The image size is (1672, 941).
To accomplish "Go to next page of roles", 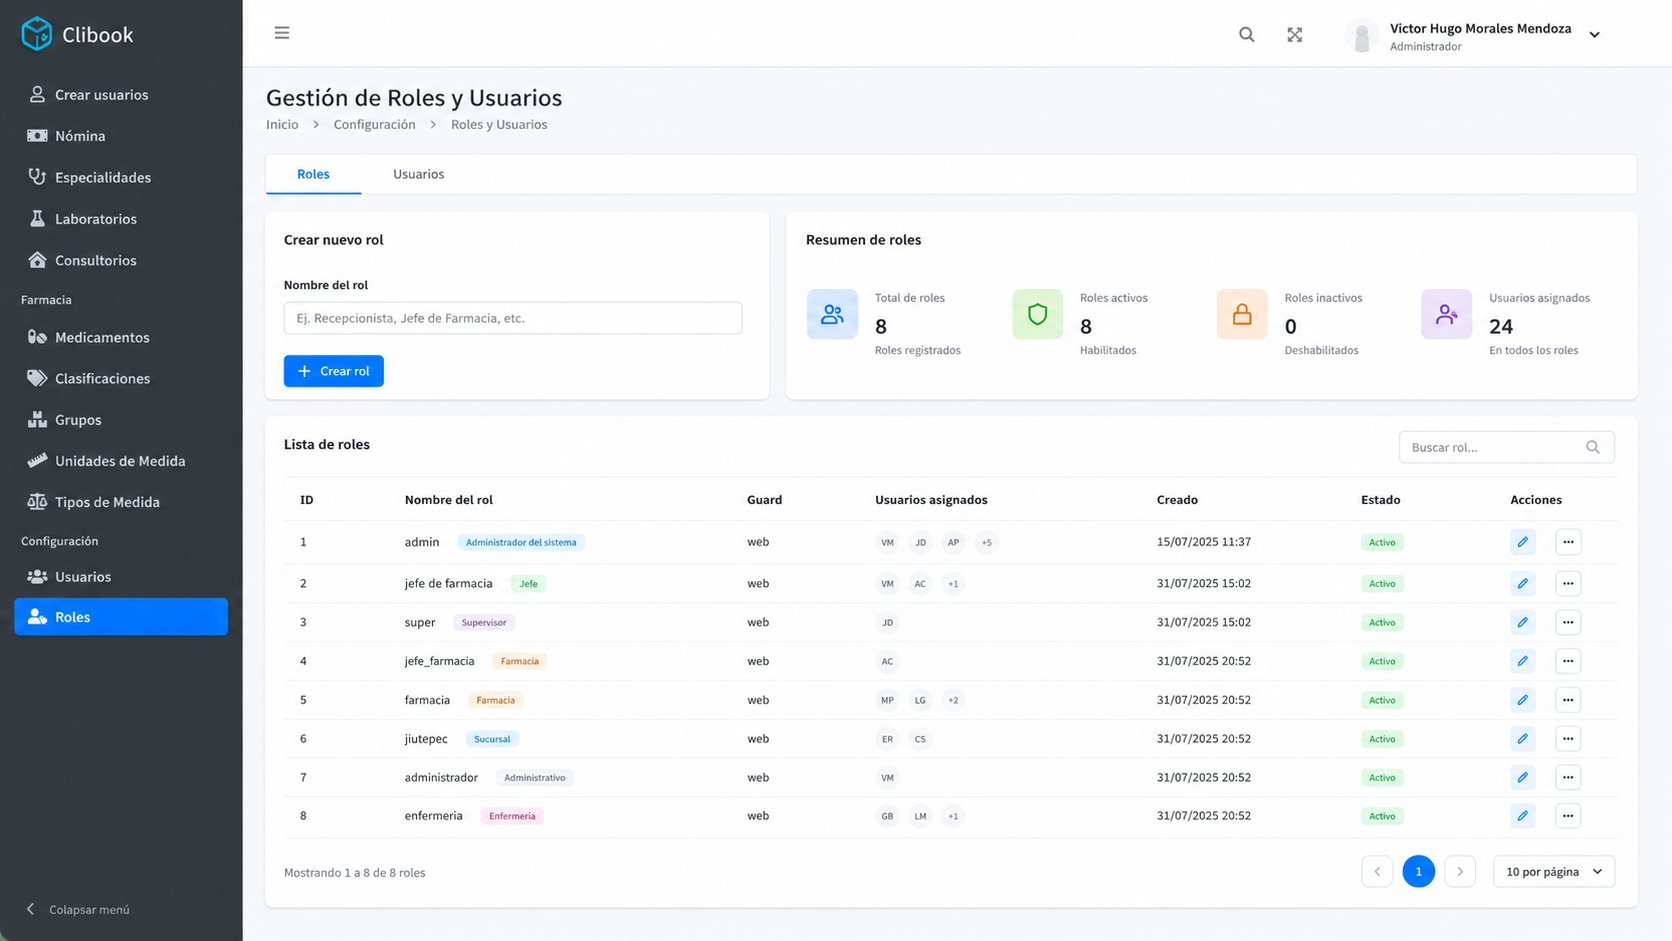I will click(x=1460, y=872).
